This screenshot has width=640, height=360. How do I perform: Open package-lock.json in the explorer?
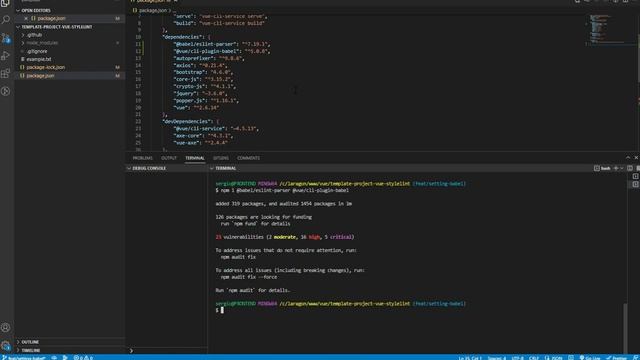point(70,67)
